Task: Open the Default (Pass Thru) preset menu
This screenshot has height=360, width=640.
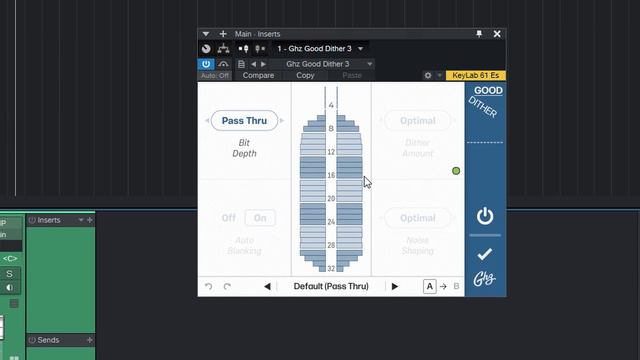Action: point(331,287)
